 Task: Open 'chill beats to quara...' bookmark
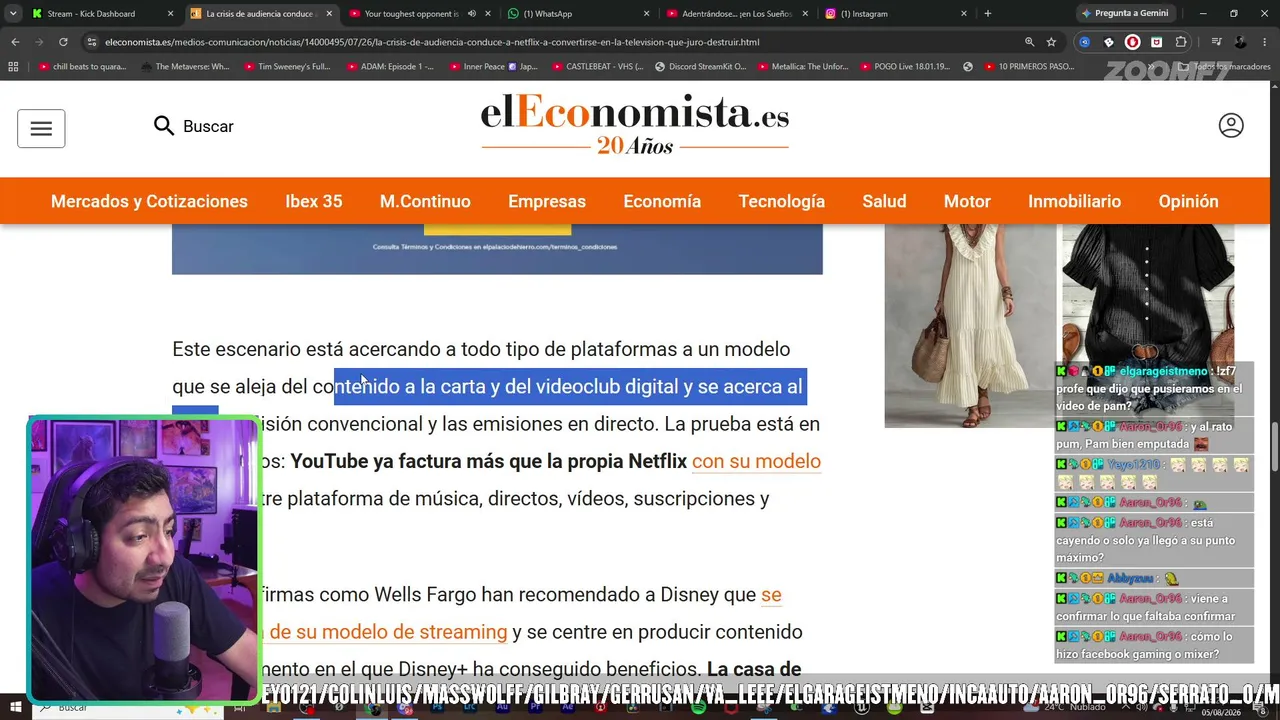pos(82,67)
